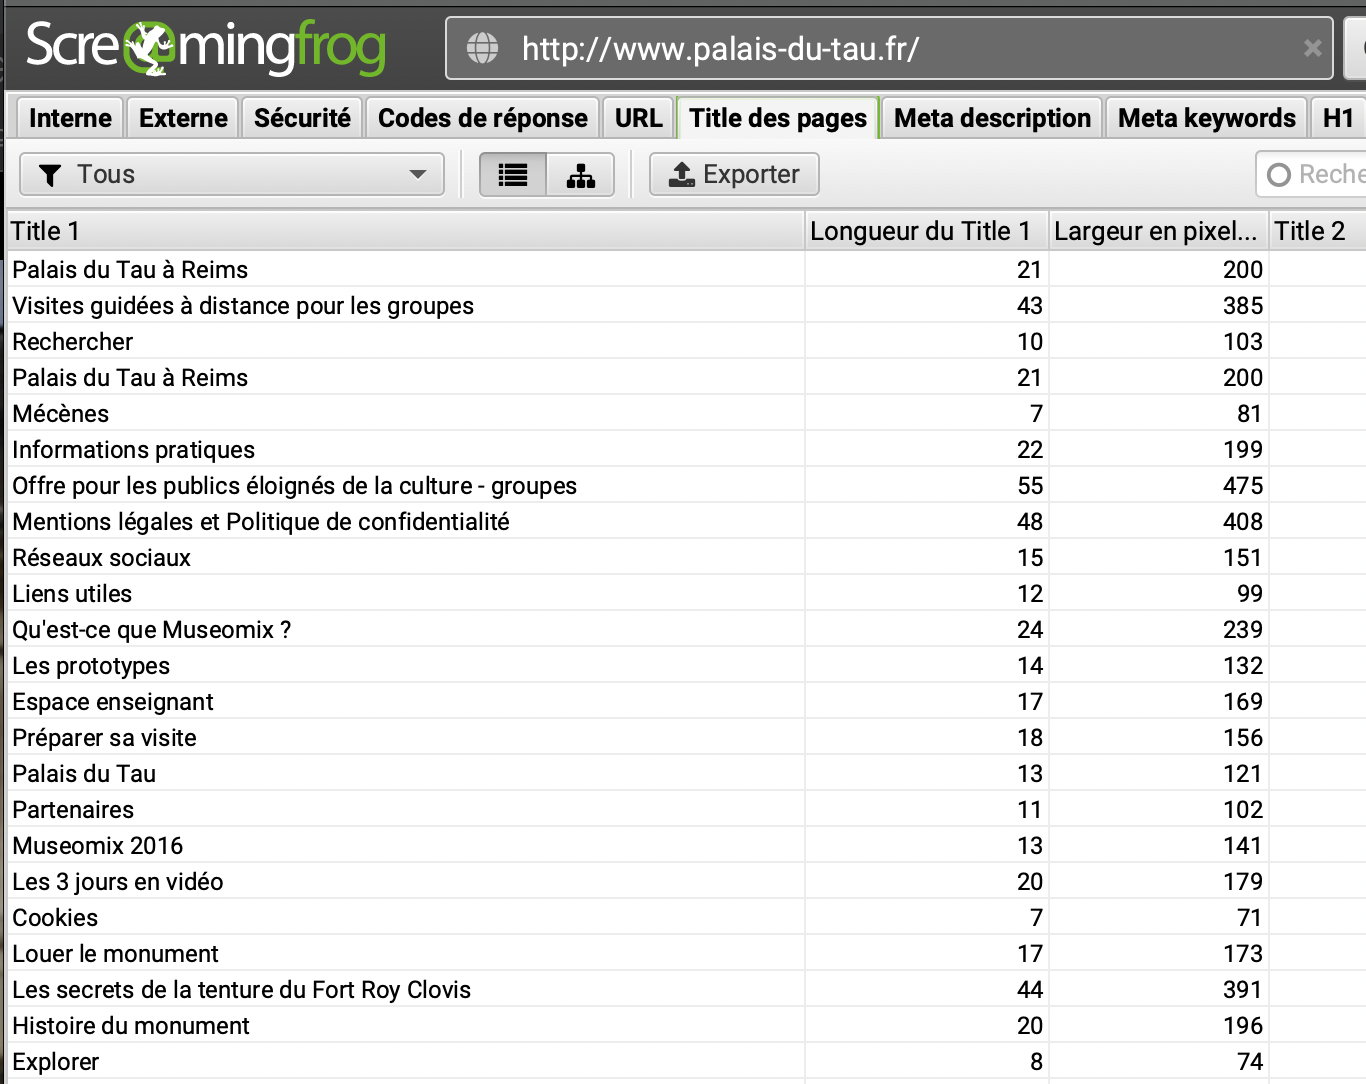Select the Offre pour les publics éloignés row

(x=686, y=485)
